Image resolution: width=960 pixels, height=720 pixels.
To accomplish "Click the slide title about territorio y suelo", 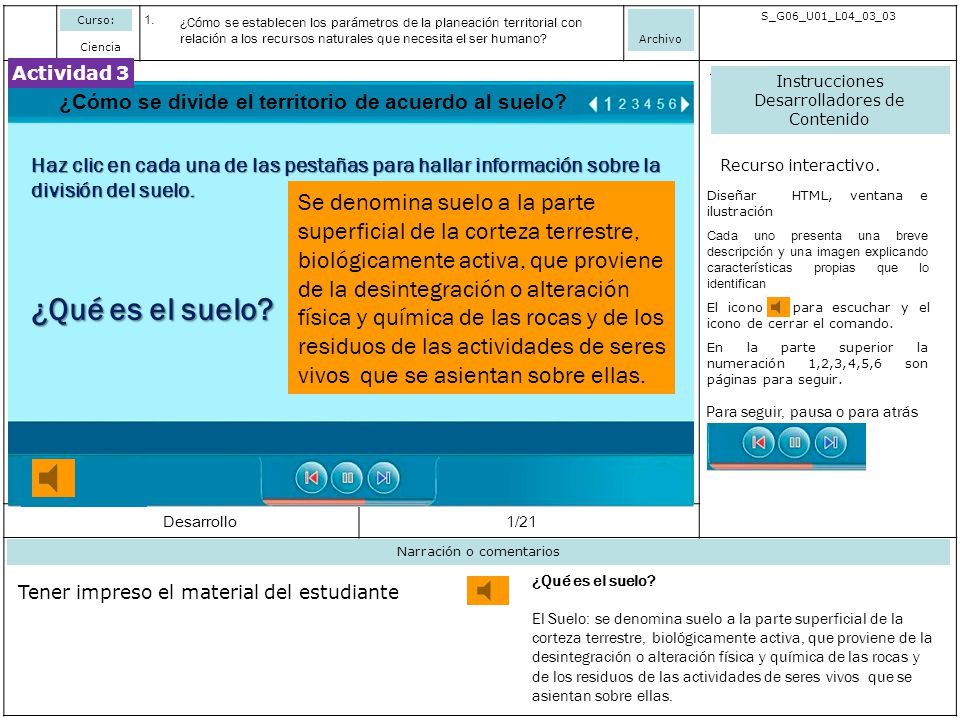I will tap(313, 102).
